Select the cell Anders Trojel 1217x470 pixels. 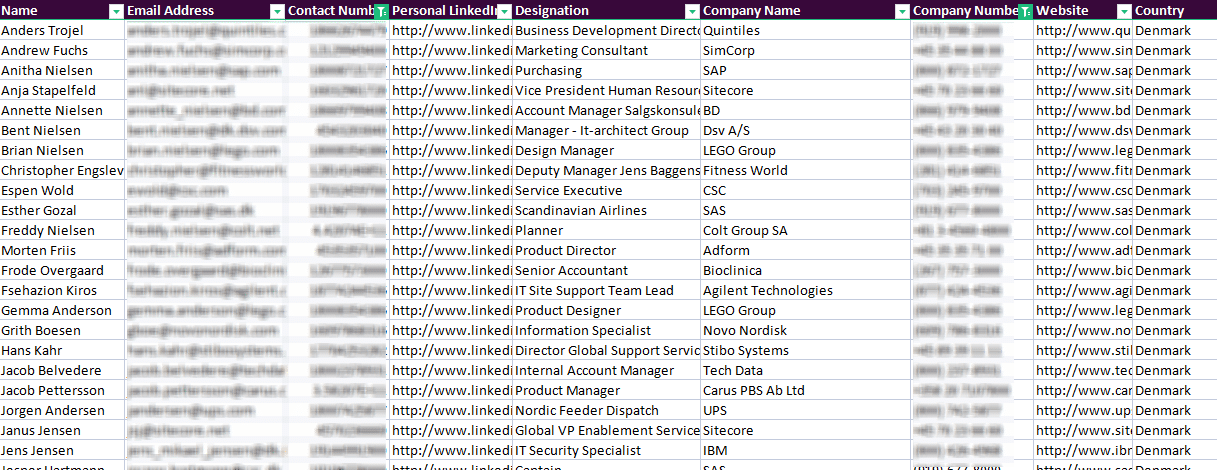pos(63,31)
